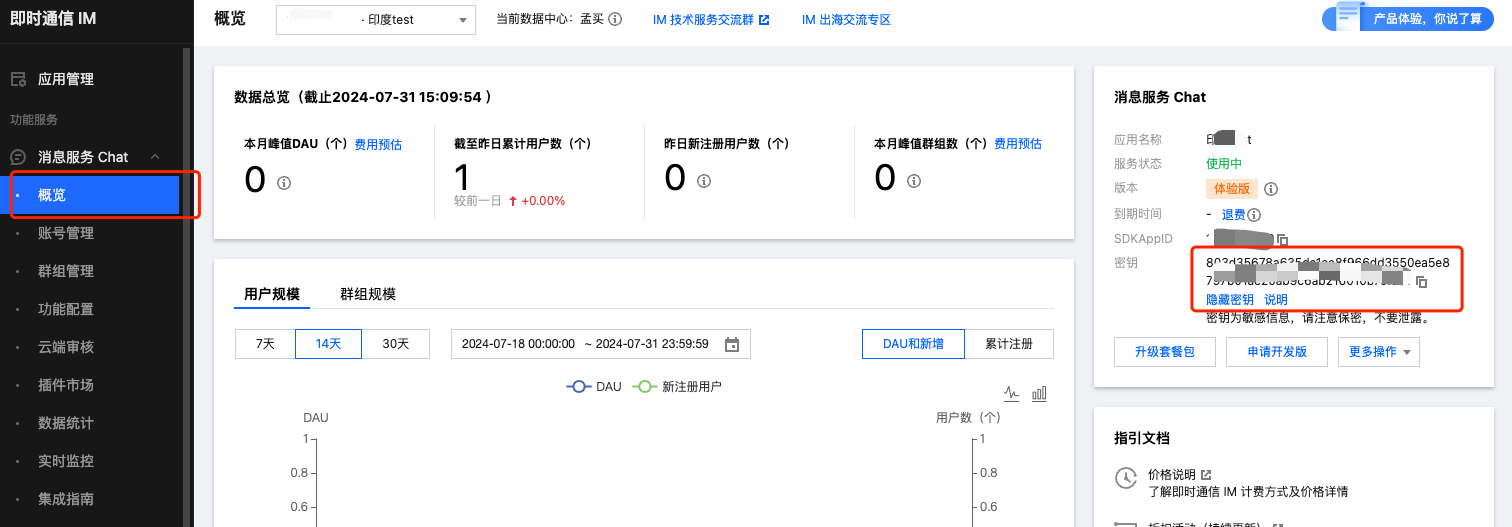The image size is (1512, 527).
Task: Click the date range input field
Action: tap(601, 343)
